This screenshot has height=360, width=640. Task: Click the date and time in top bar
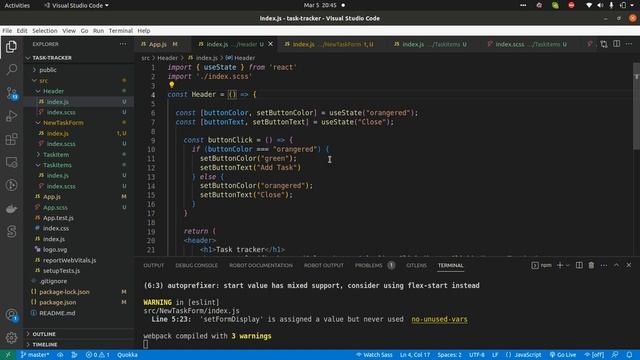tap(320, 5)
